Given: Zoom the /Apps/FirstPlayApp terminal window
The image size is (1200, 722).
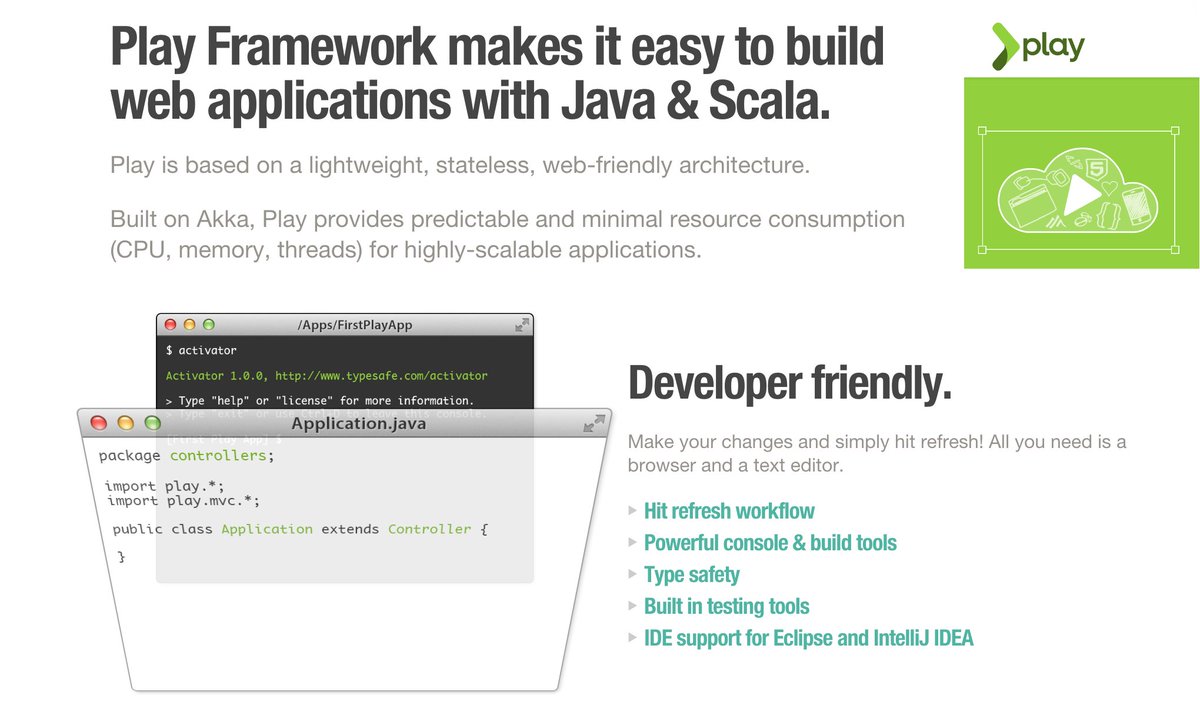Looking at the screenshot, I should click(x=208, y=325).
